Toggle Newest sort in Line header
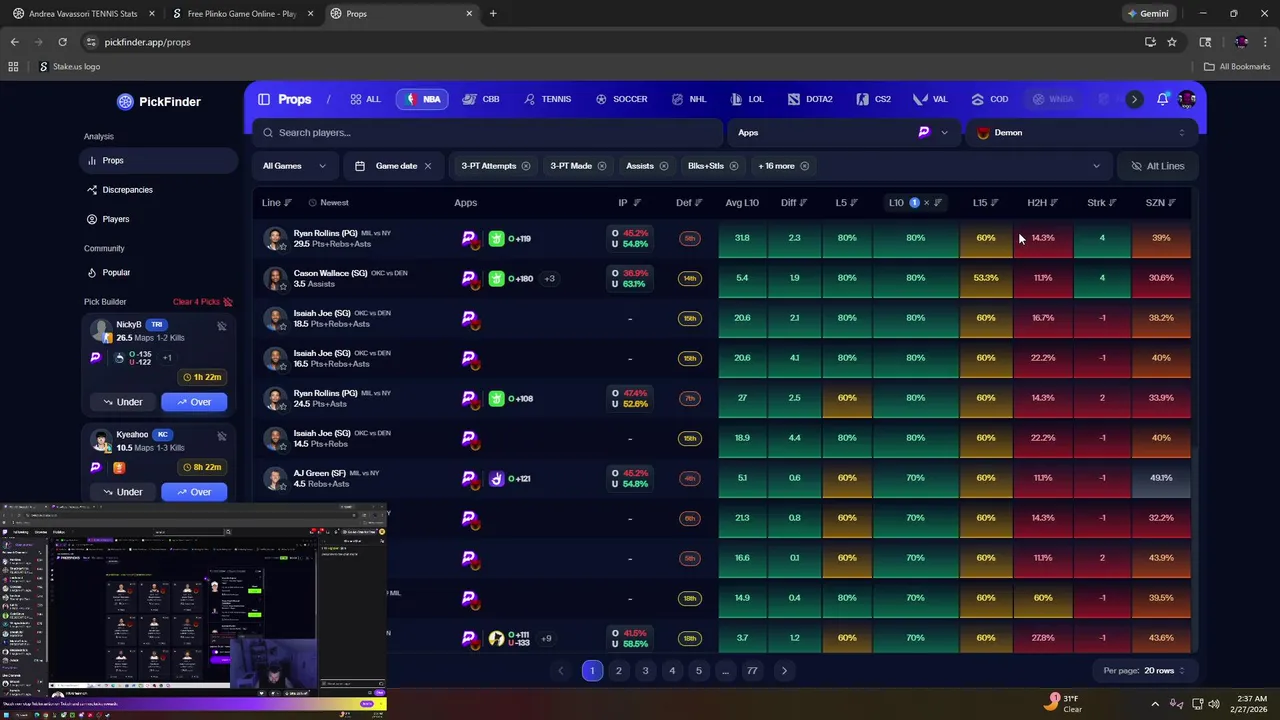 coord(328,203)
